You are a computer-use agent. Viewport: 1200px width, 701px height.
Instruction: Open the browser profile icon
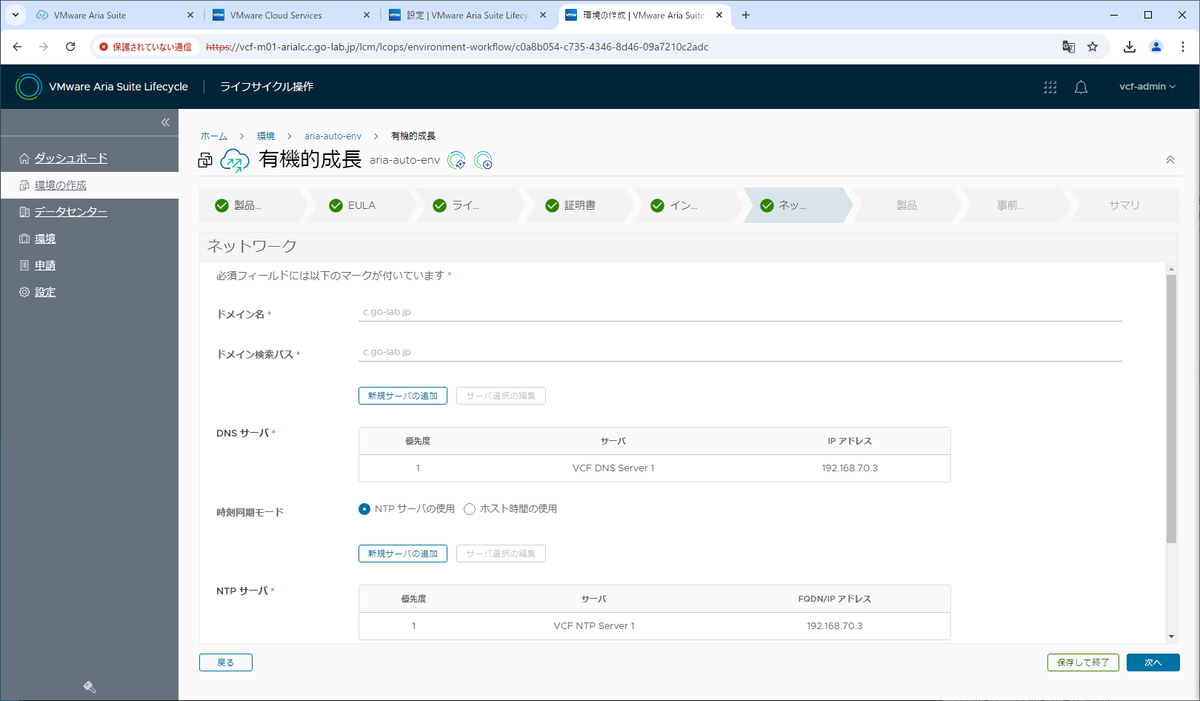pyautogui.click(x=1156, y=46)
